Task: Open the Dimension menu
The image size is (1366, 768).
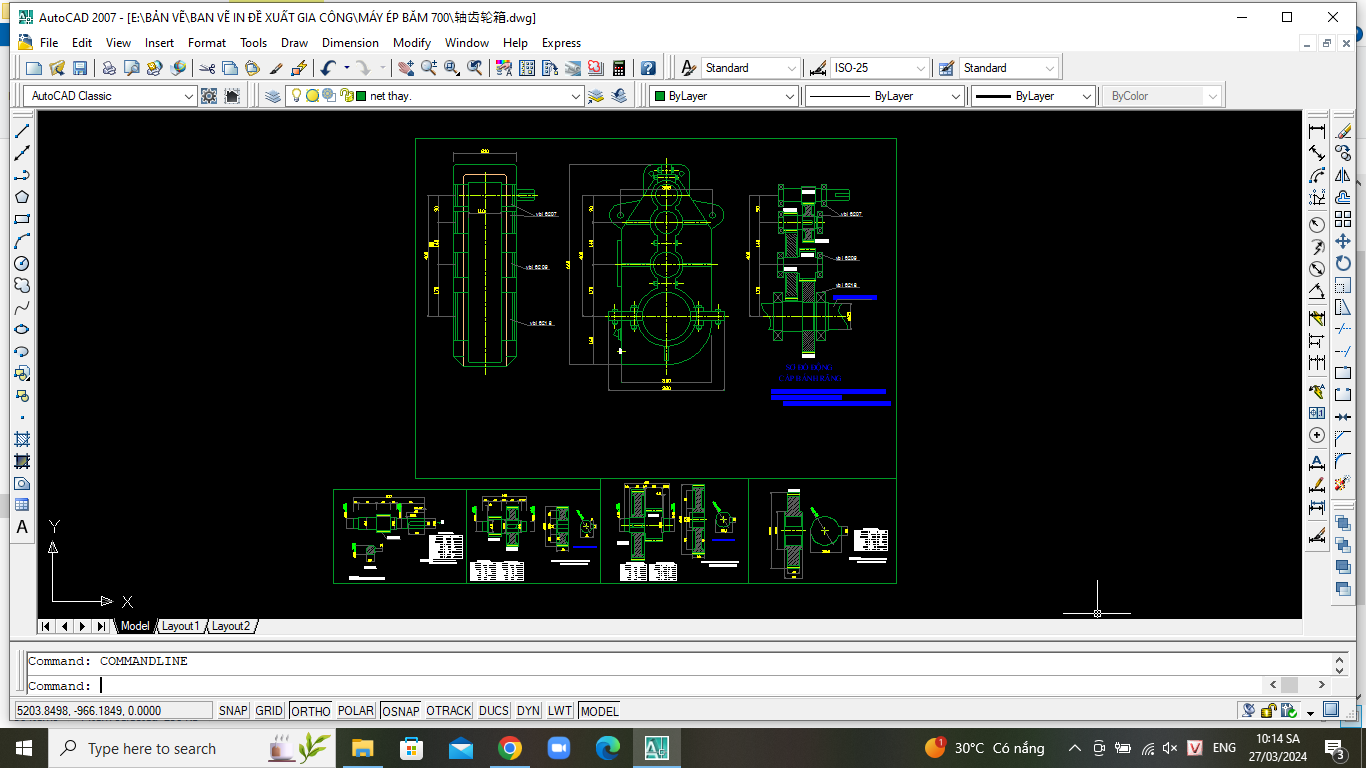Action: [350, 43]
